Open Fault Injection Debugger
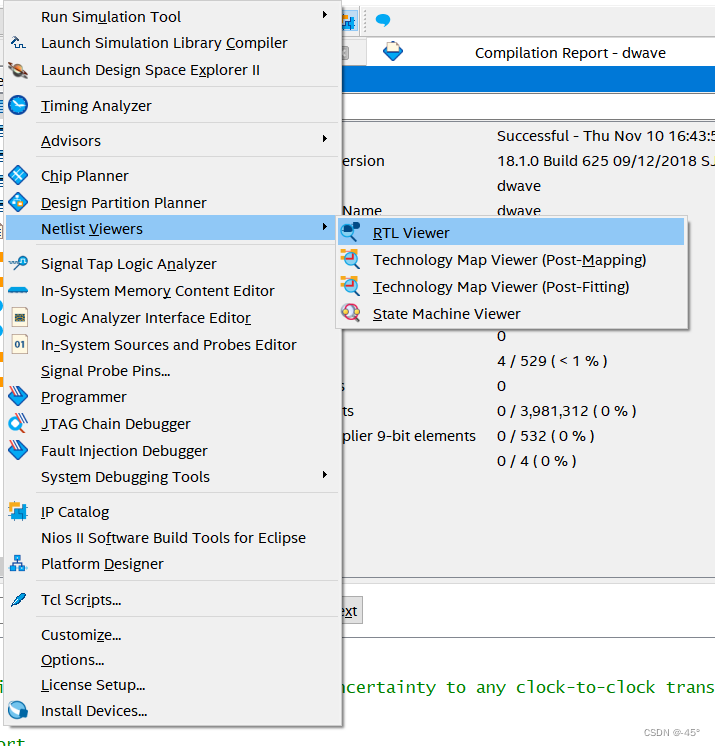The height and width of the screenshot is (746, 715). [x=171, y=451]
